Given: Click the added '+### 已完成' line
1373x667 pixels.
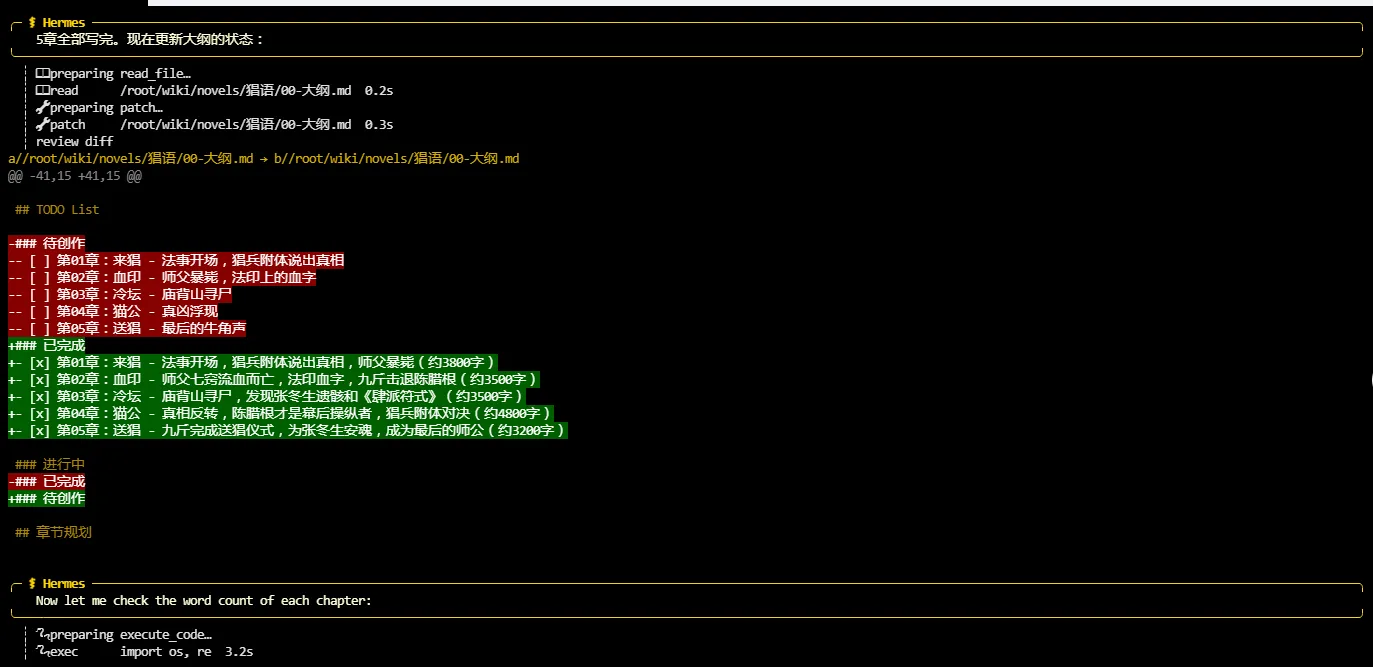Looking at the screenshot, I should point(47,345).
